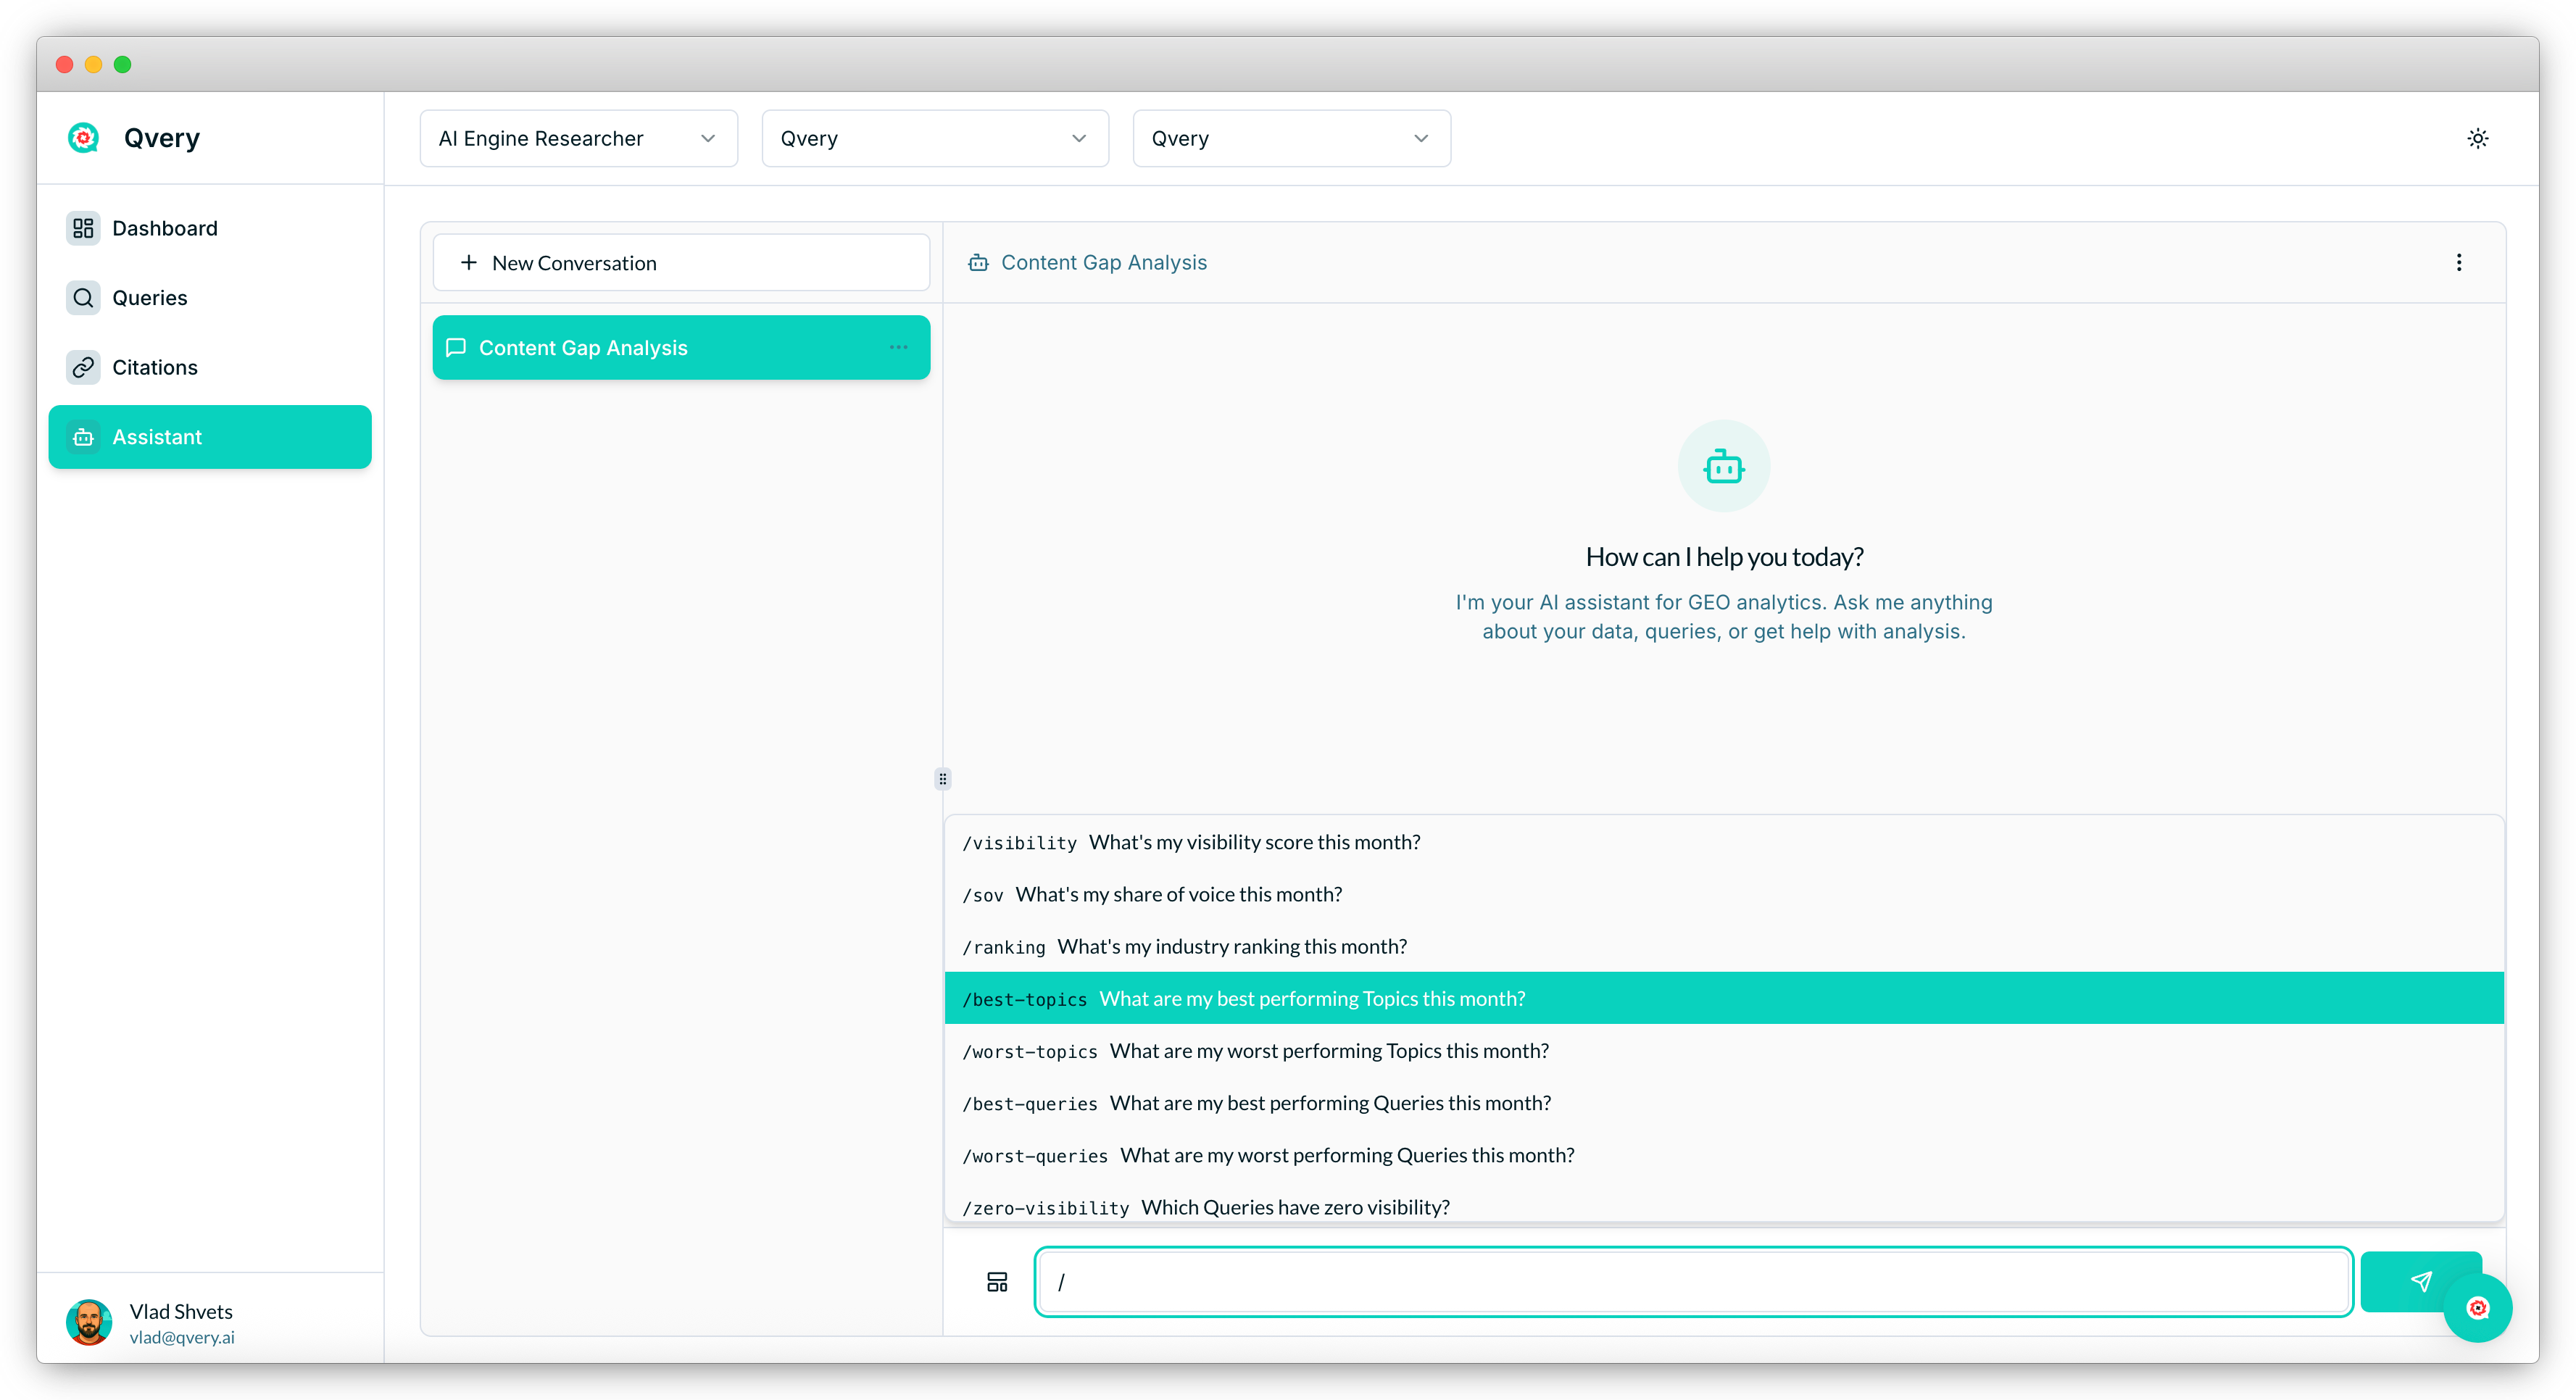Grab the panel resize handle

coord(942,778)
